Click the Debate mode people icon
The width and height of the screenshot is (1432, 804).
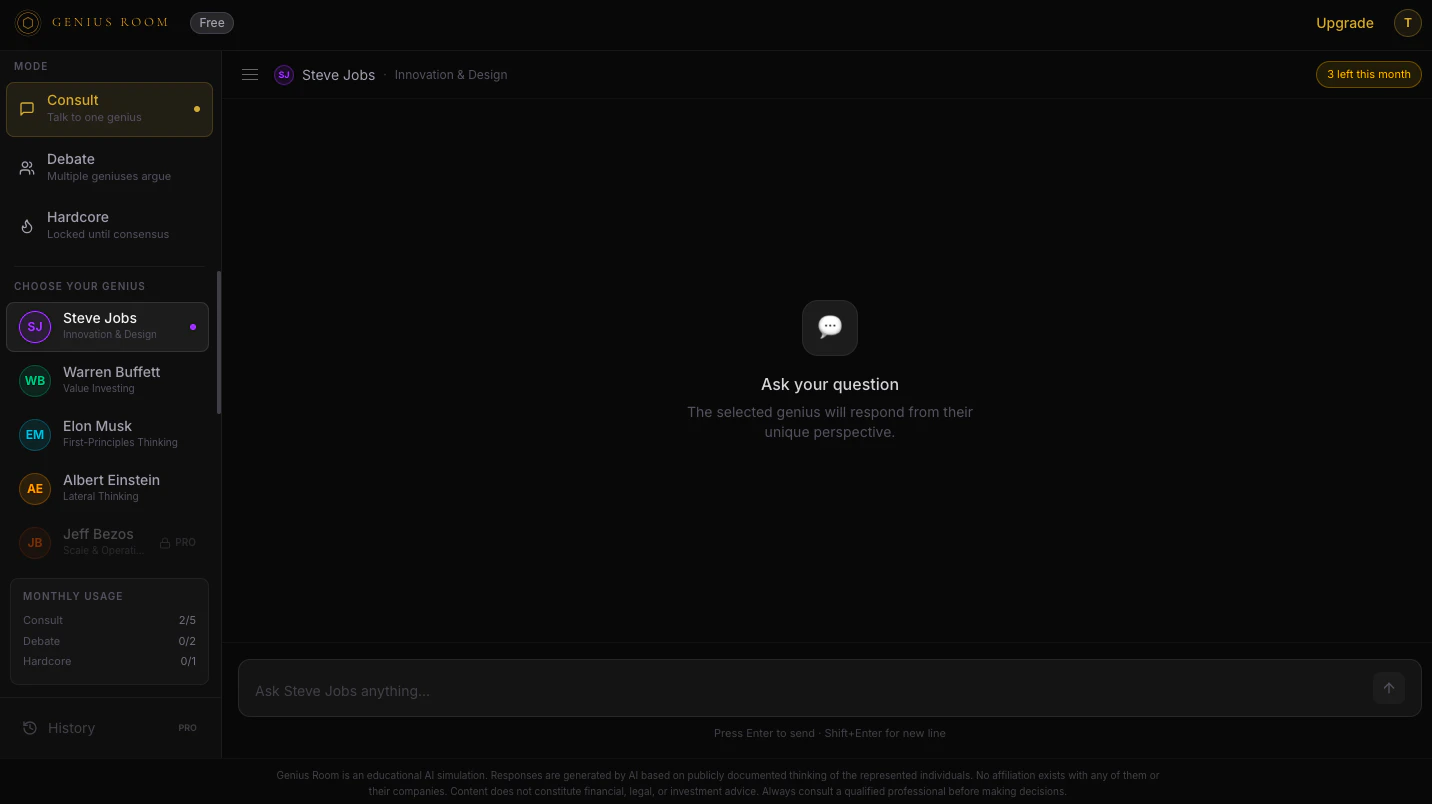point(27,168)
